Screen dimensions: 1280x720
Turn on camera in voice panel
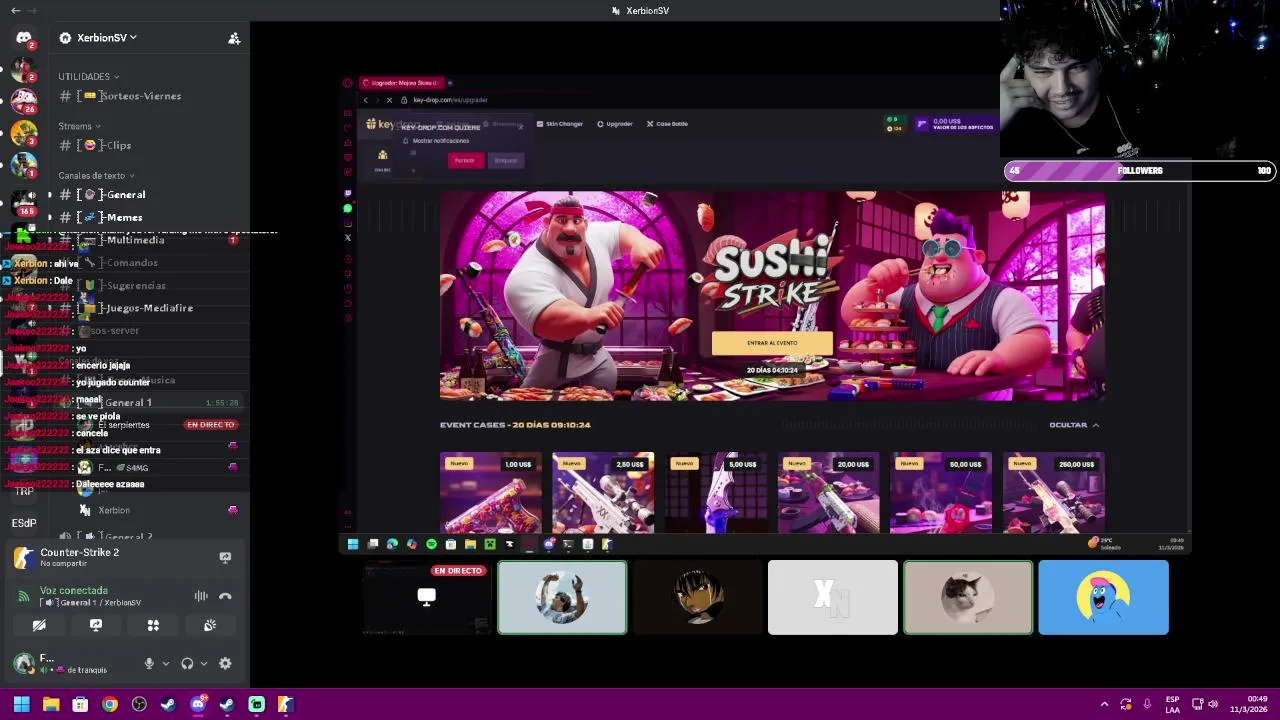click(x=39, y=625)
